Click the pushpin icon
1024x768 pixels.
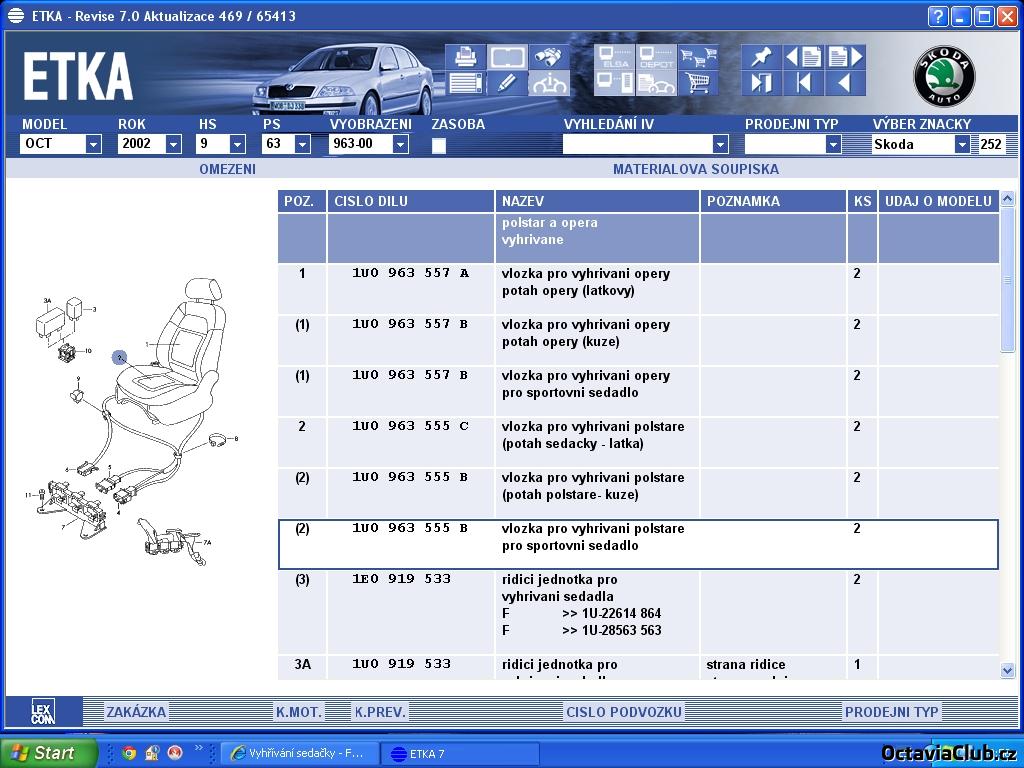tap(761, 57)
